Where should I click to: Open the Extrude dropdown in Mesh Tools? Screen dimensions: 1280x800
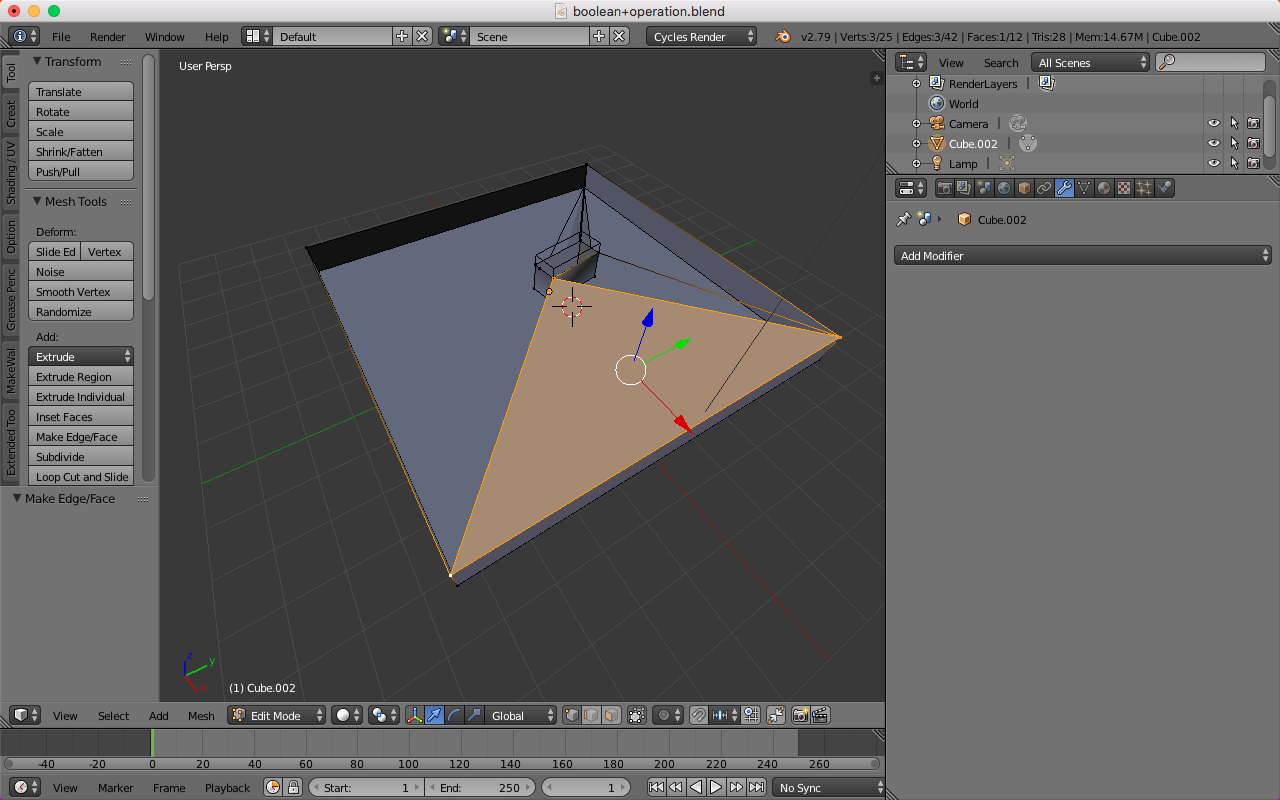coord(81,356)
